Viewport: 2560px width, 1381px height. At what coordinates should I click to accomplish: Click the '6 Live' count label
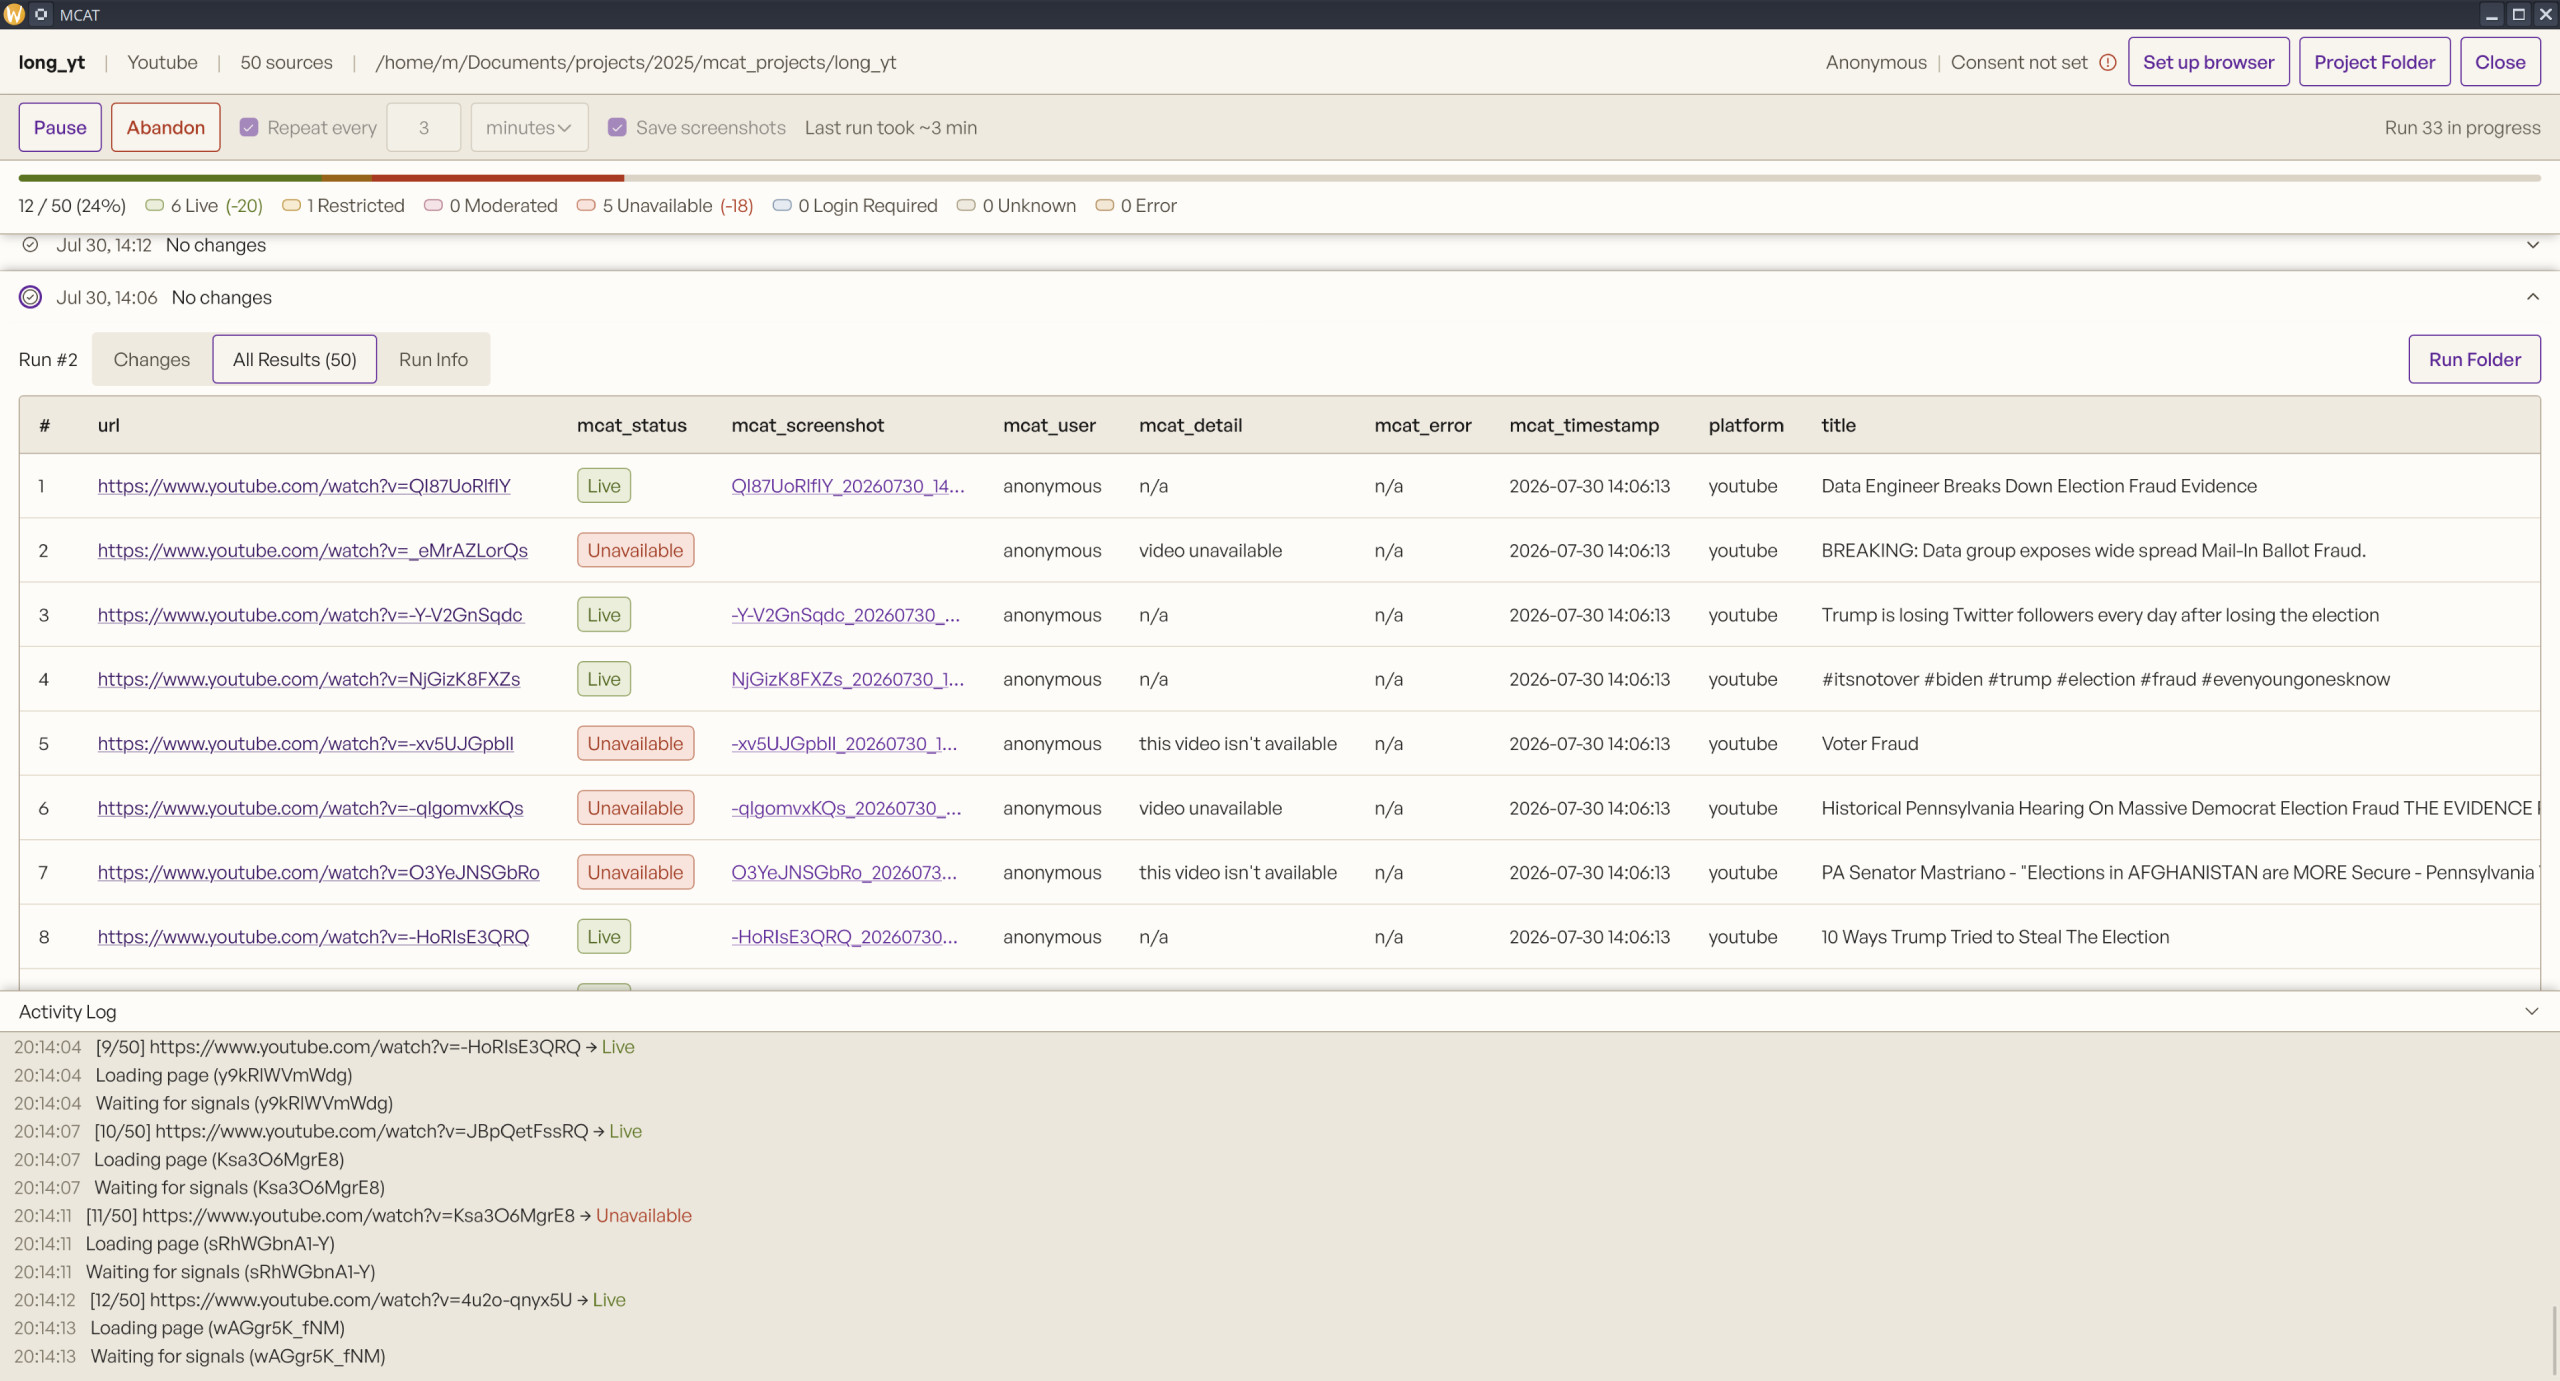coord(194,205)
